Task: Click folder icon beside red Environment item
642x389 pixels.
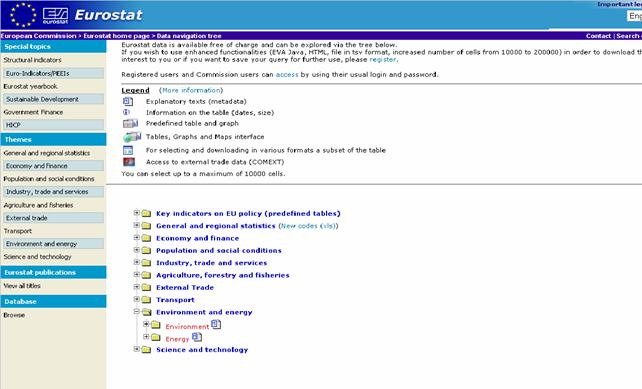Action: point(156,326)
